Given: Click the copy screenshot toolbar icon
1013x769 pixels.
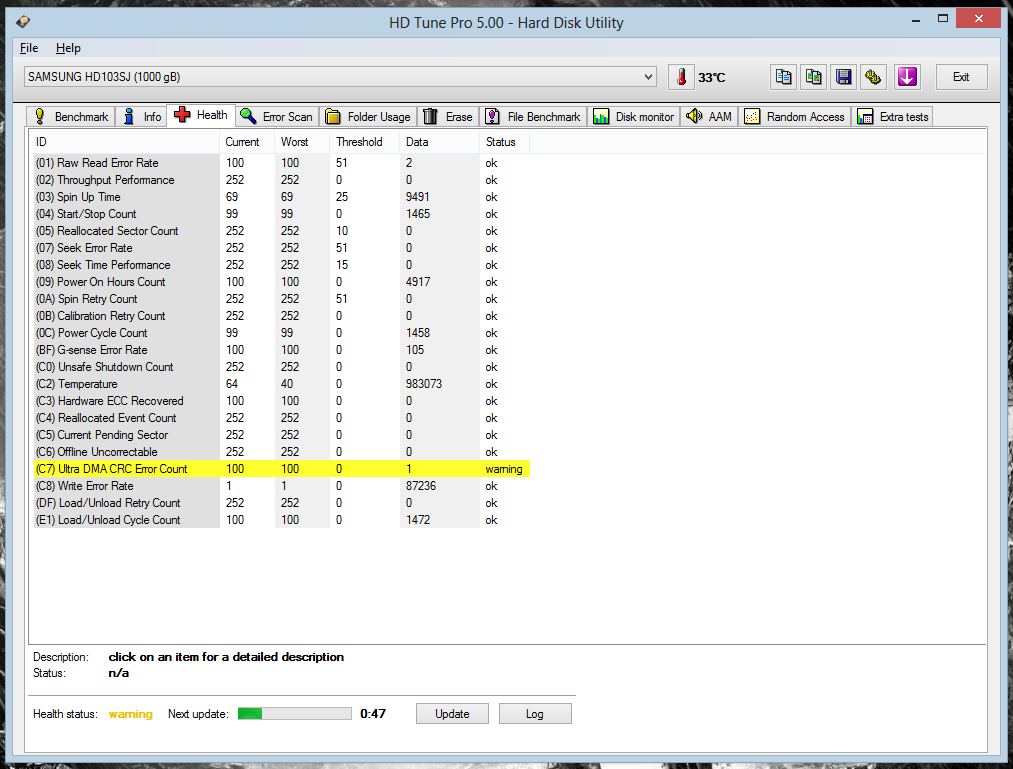Looking at the screenshot, I should coord(813,77).
